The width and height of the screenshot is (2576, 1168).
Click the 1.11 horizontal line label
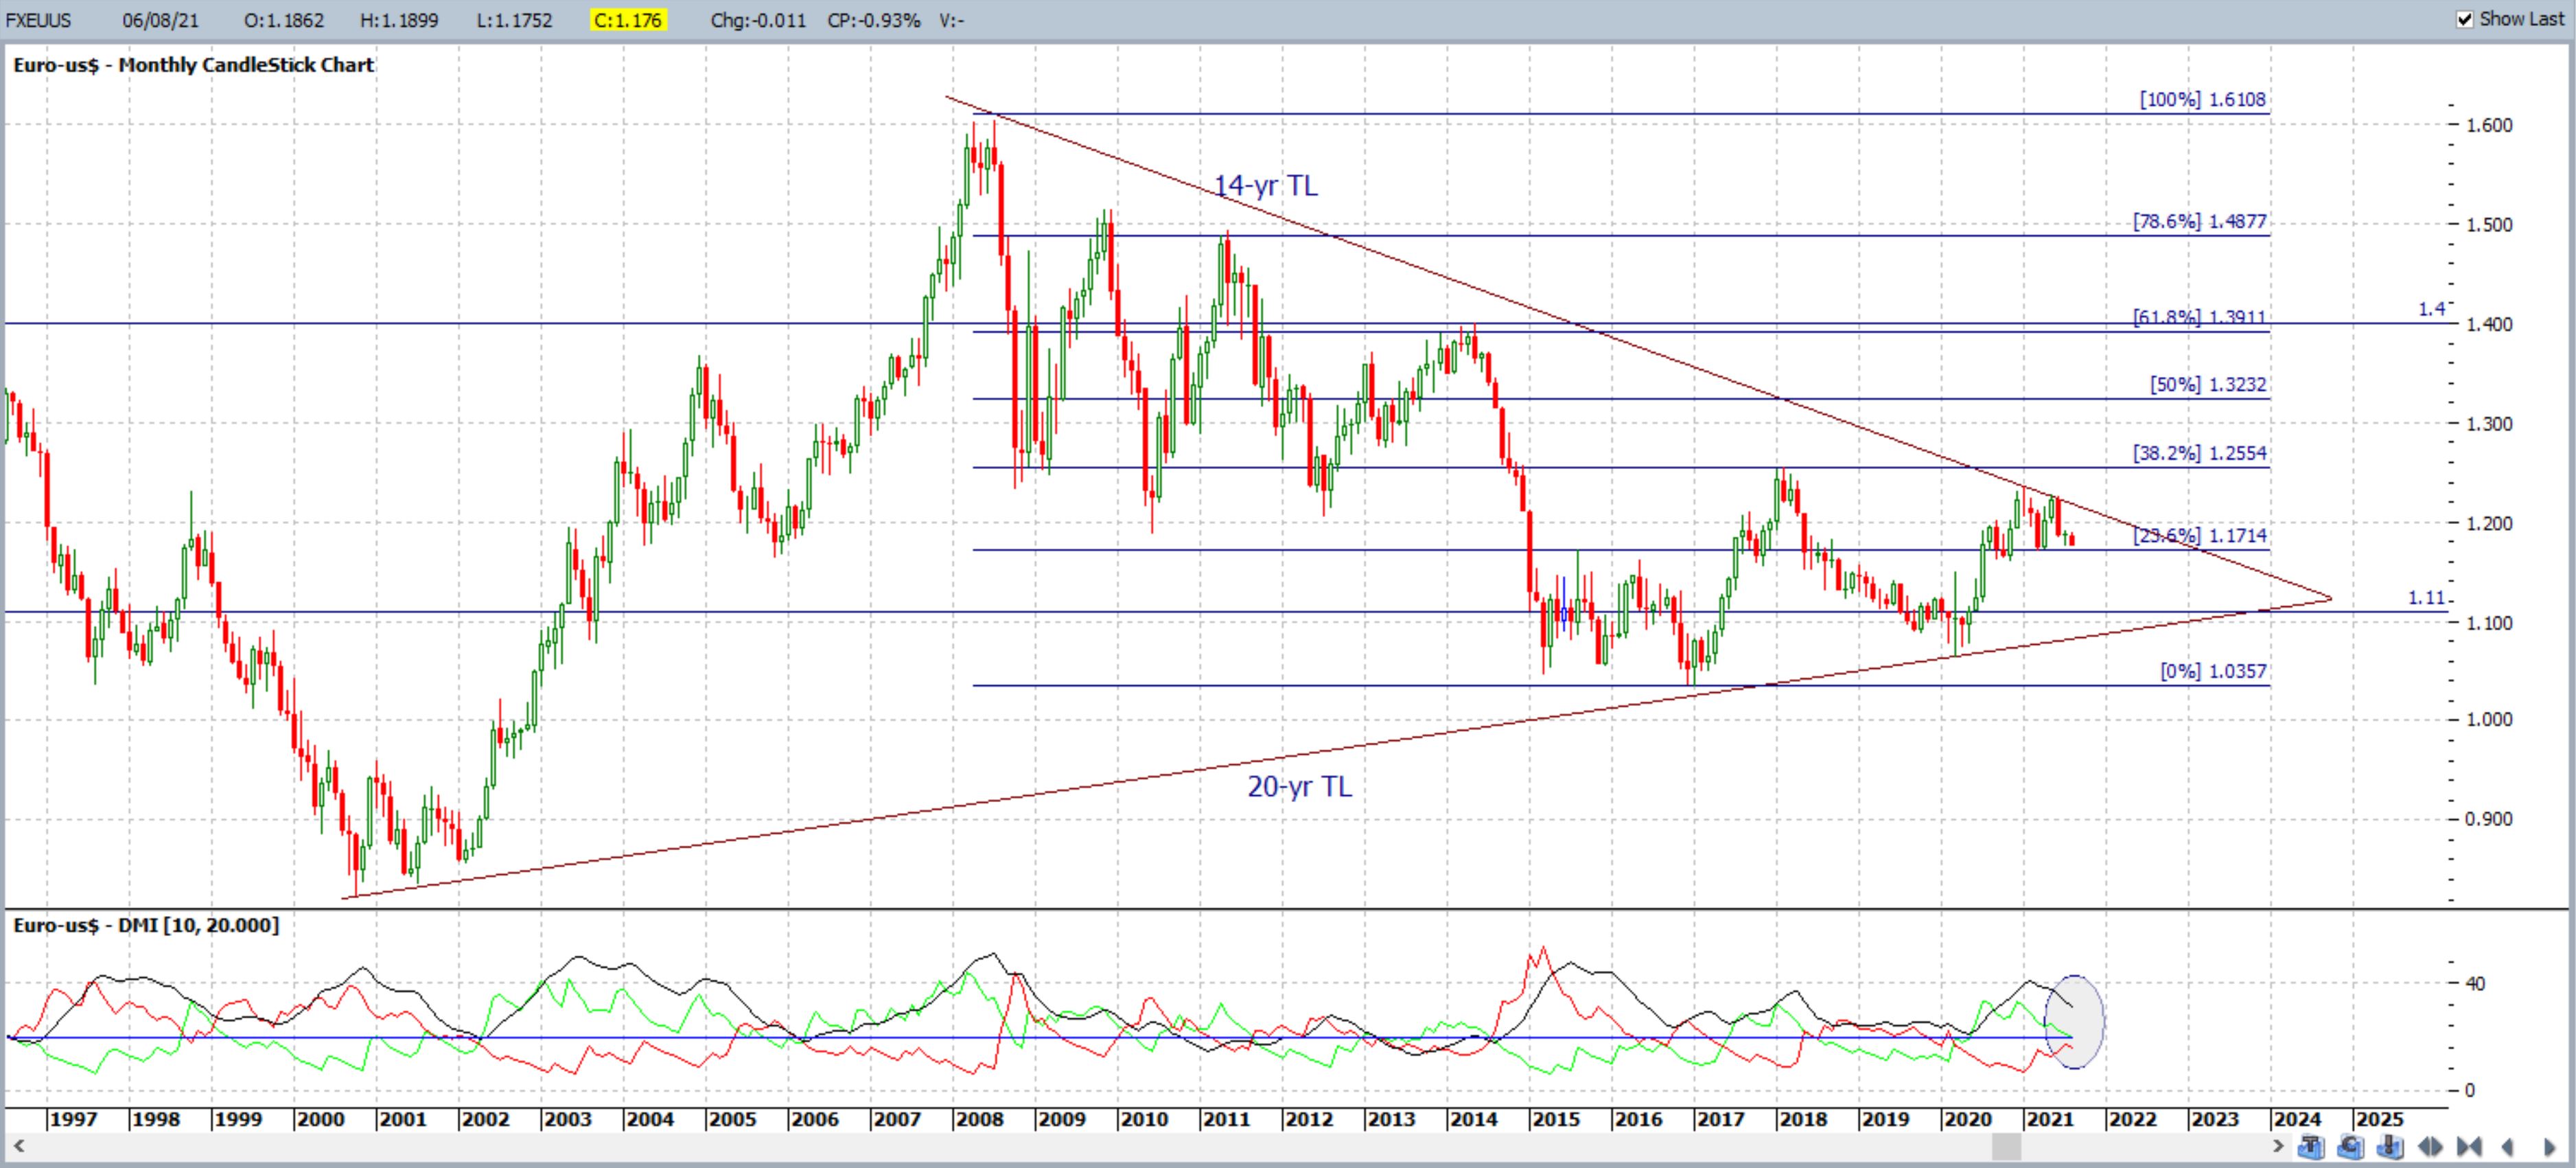coord(2426,598)
